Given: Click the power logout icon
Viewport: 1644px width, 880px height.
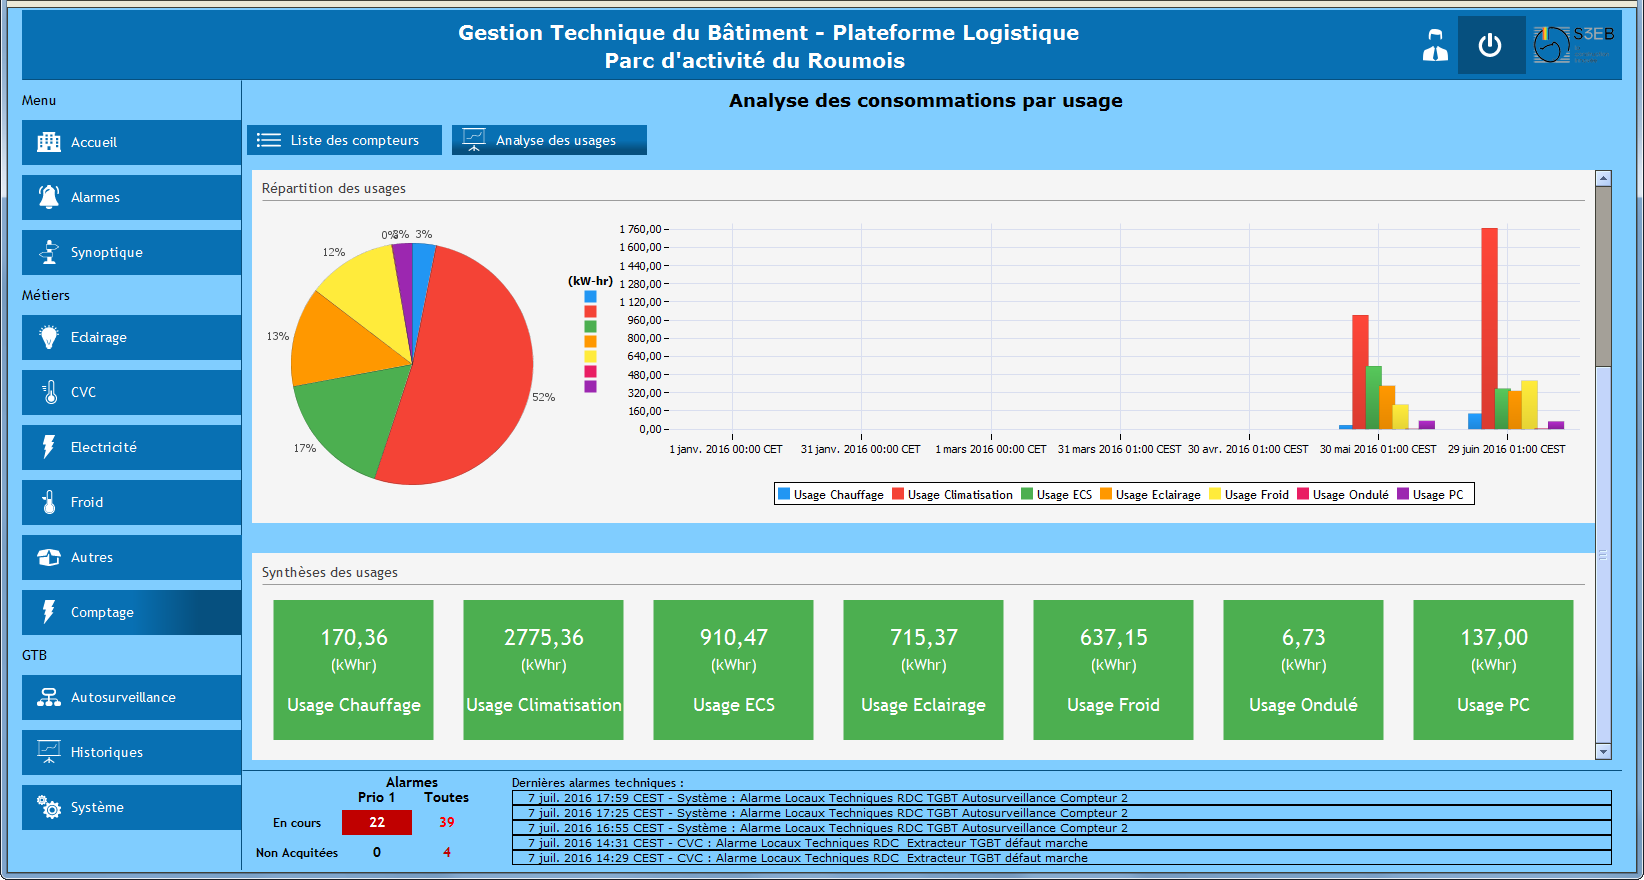Looking at the screenshot, I should point(1490,46).
